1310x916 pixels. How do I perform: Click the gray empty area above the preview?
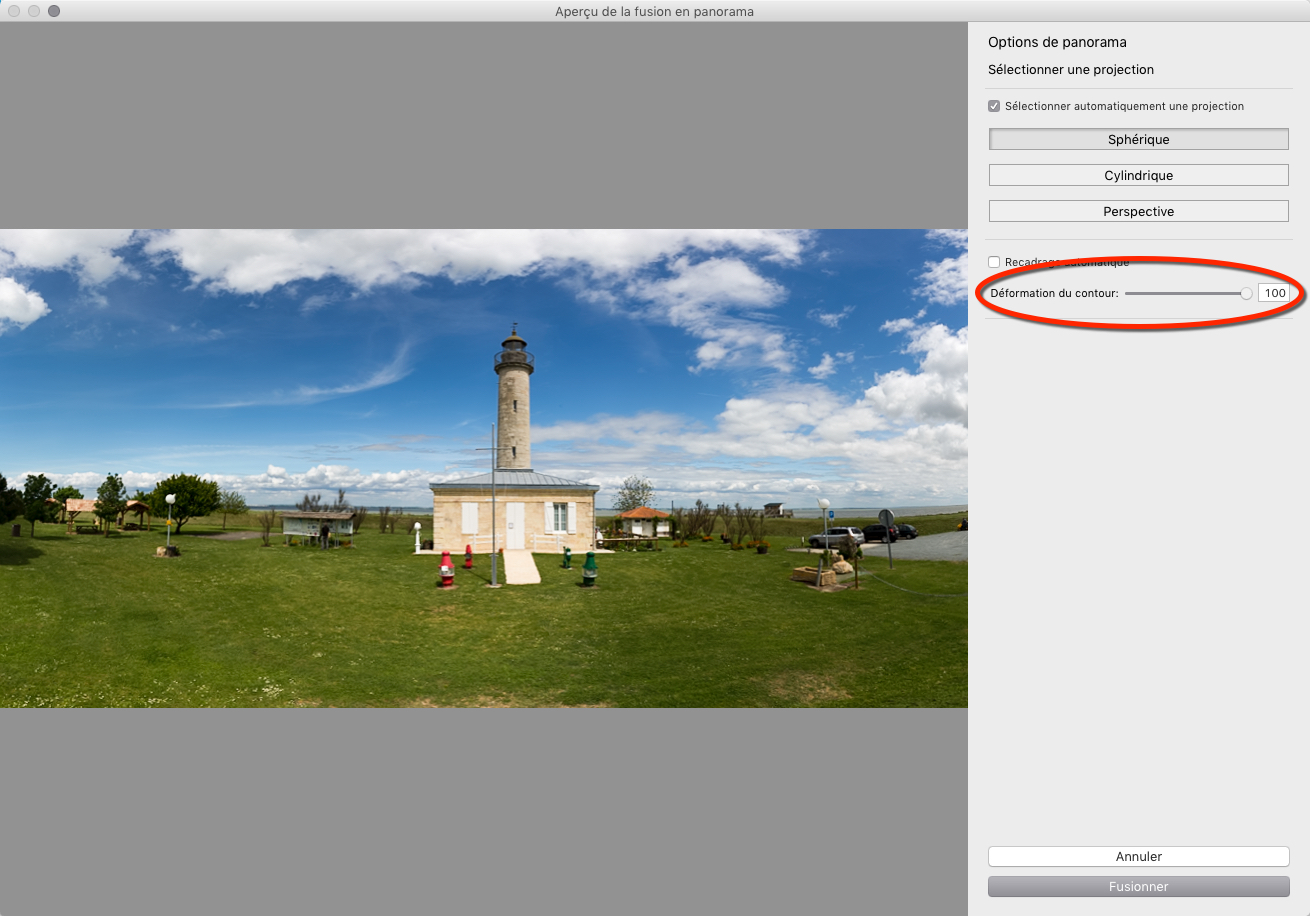tap(484, 125)
